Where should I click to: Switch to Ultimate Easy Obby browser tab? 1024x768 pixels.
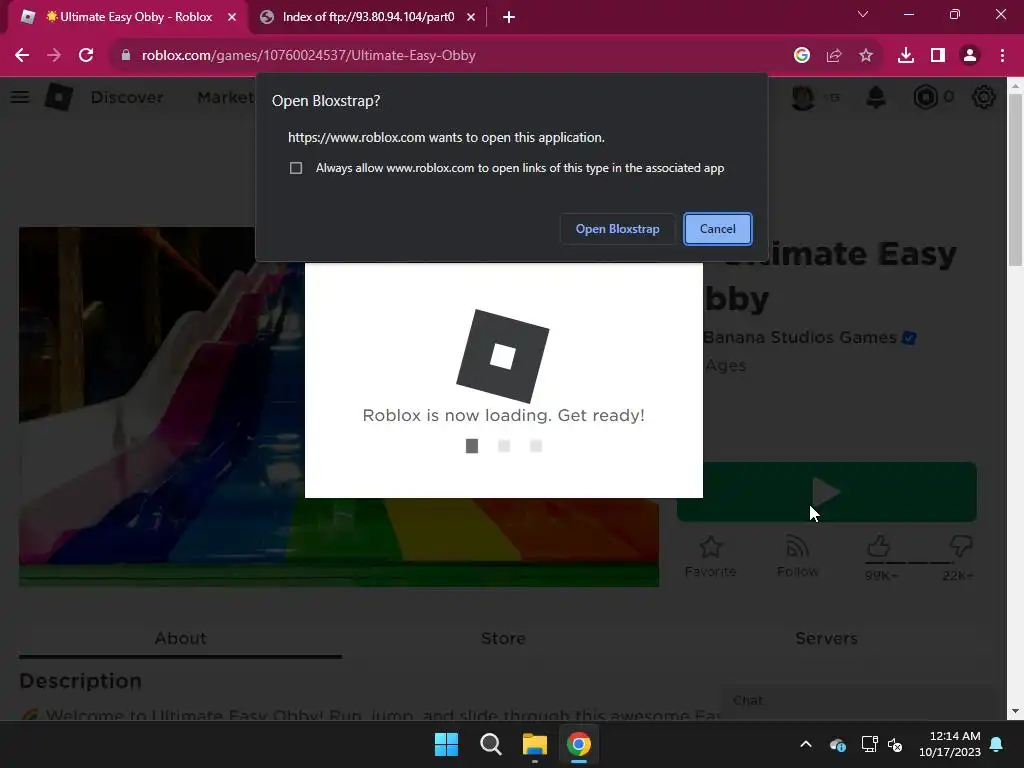(x=127, y=17)
